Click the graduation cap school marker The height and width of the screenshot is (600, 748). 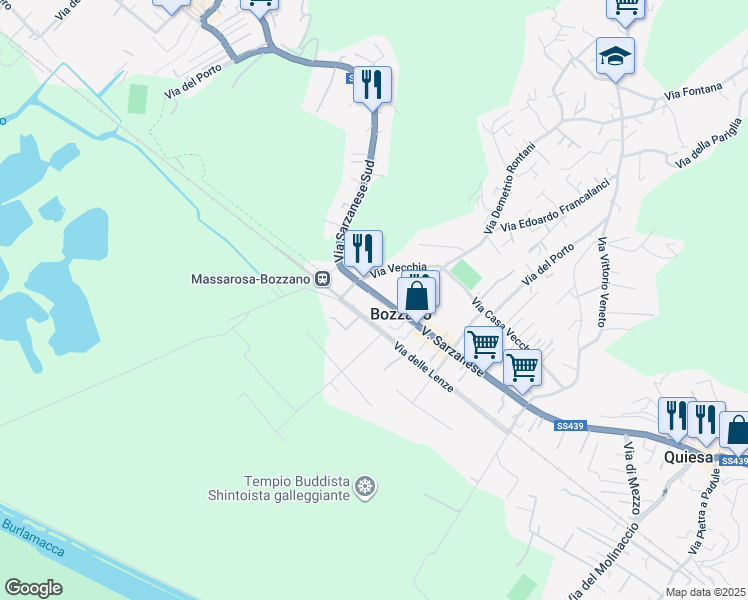pos(615,58)
